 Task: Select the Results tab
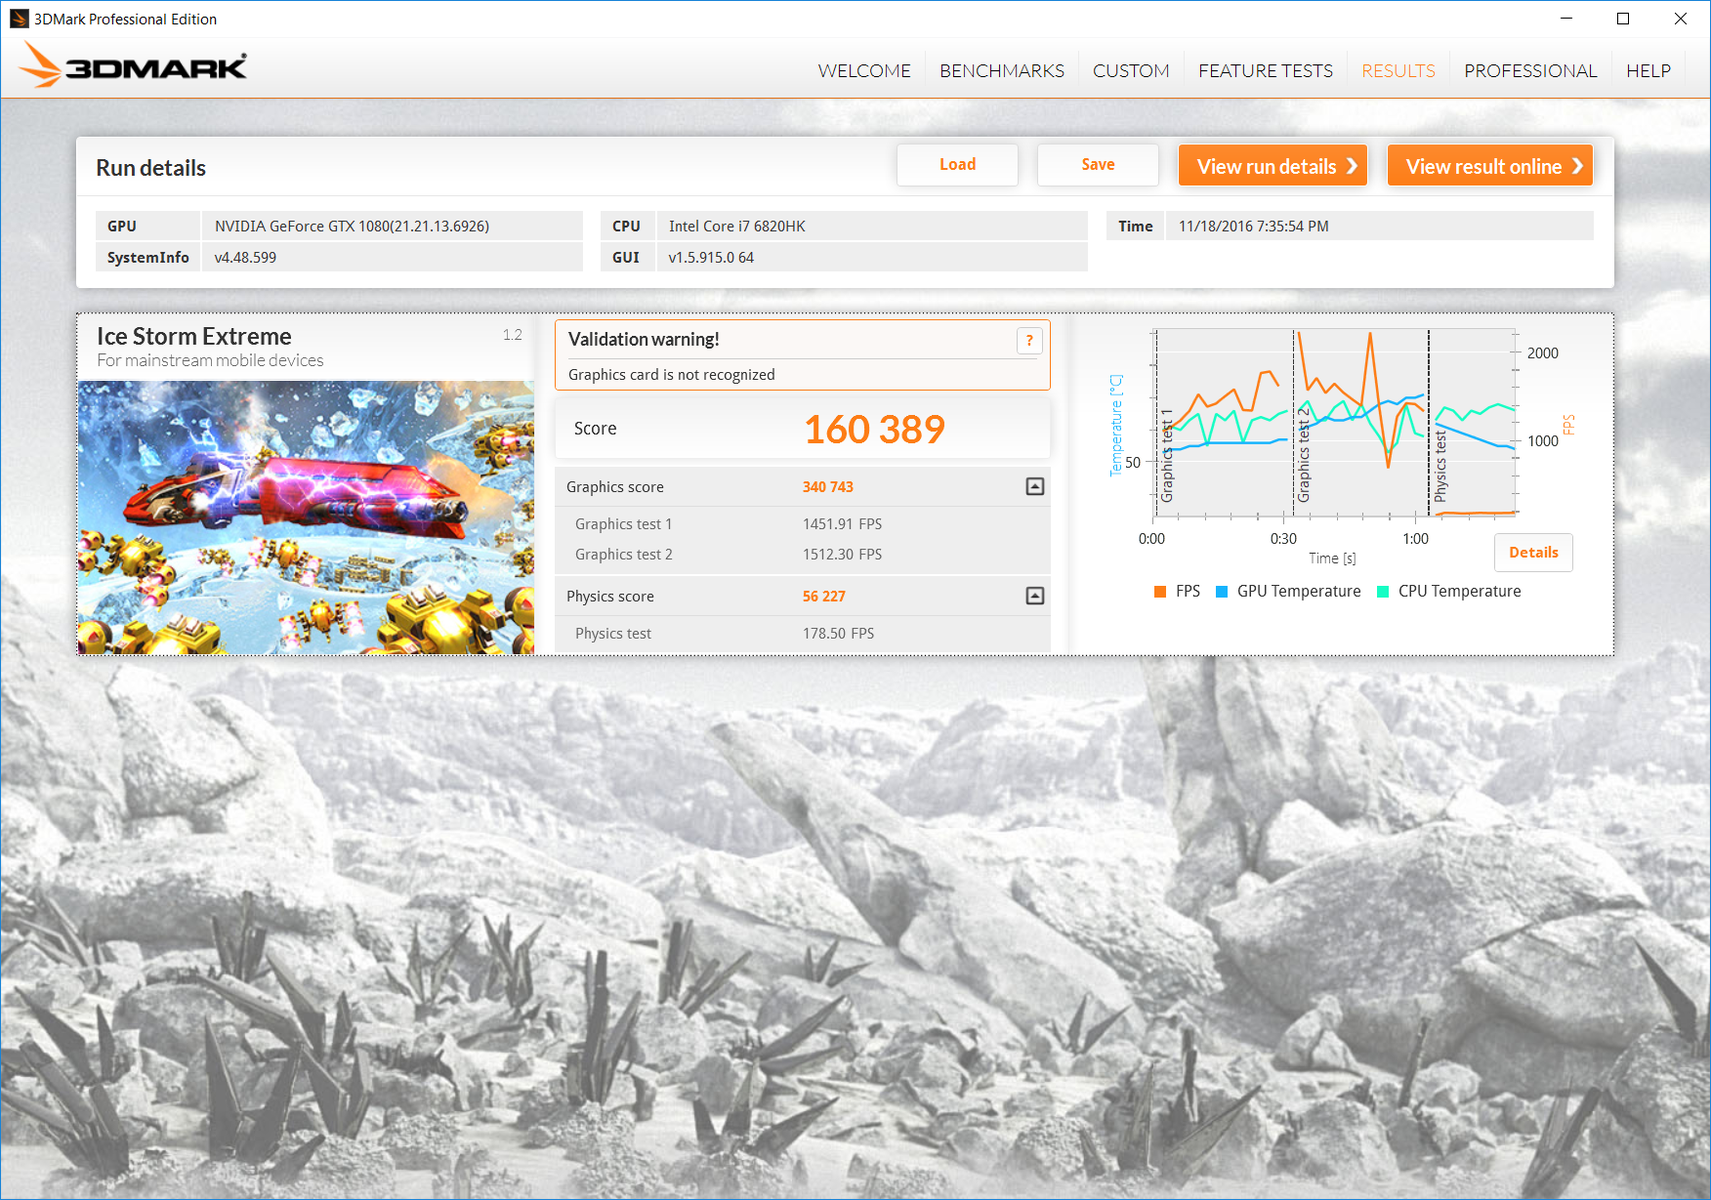point(1398,71)
